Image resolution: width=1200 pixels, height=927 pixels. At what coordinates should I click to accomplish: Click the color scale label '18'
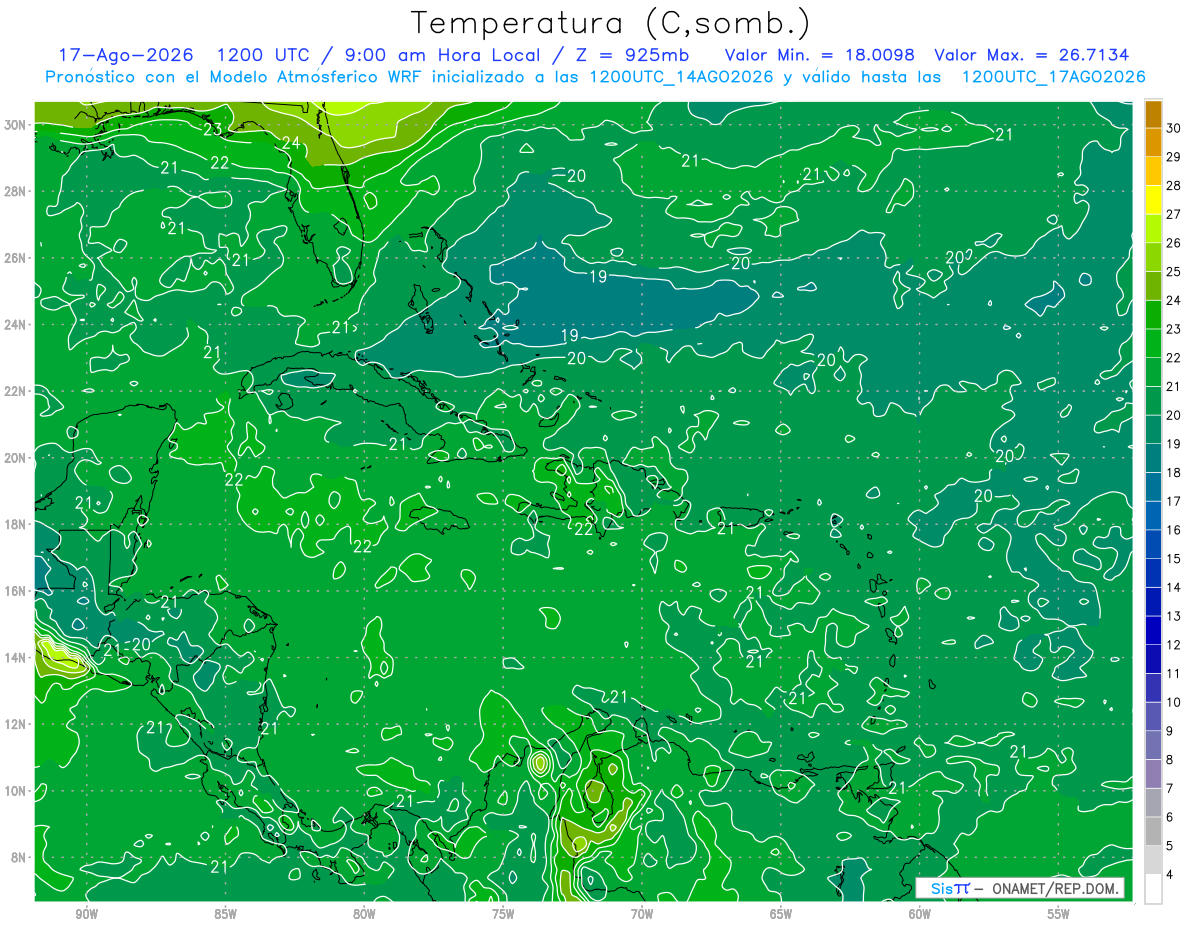1174,472
